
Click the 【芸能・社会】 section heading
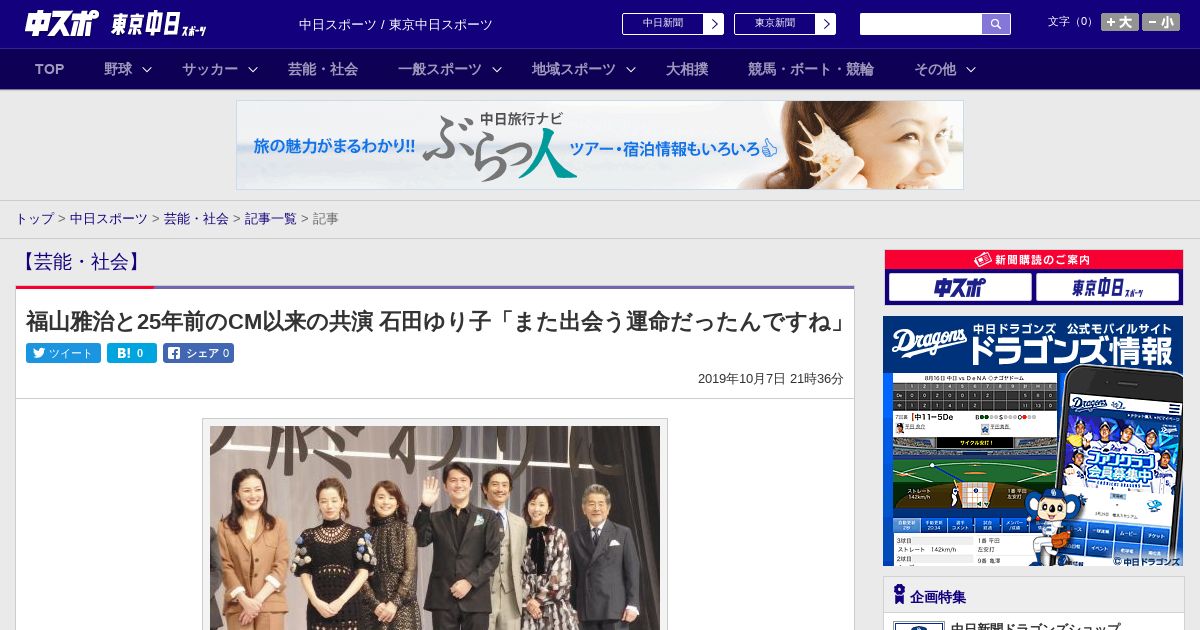81,262
